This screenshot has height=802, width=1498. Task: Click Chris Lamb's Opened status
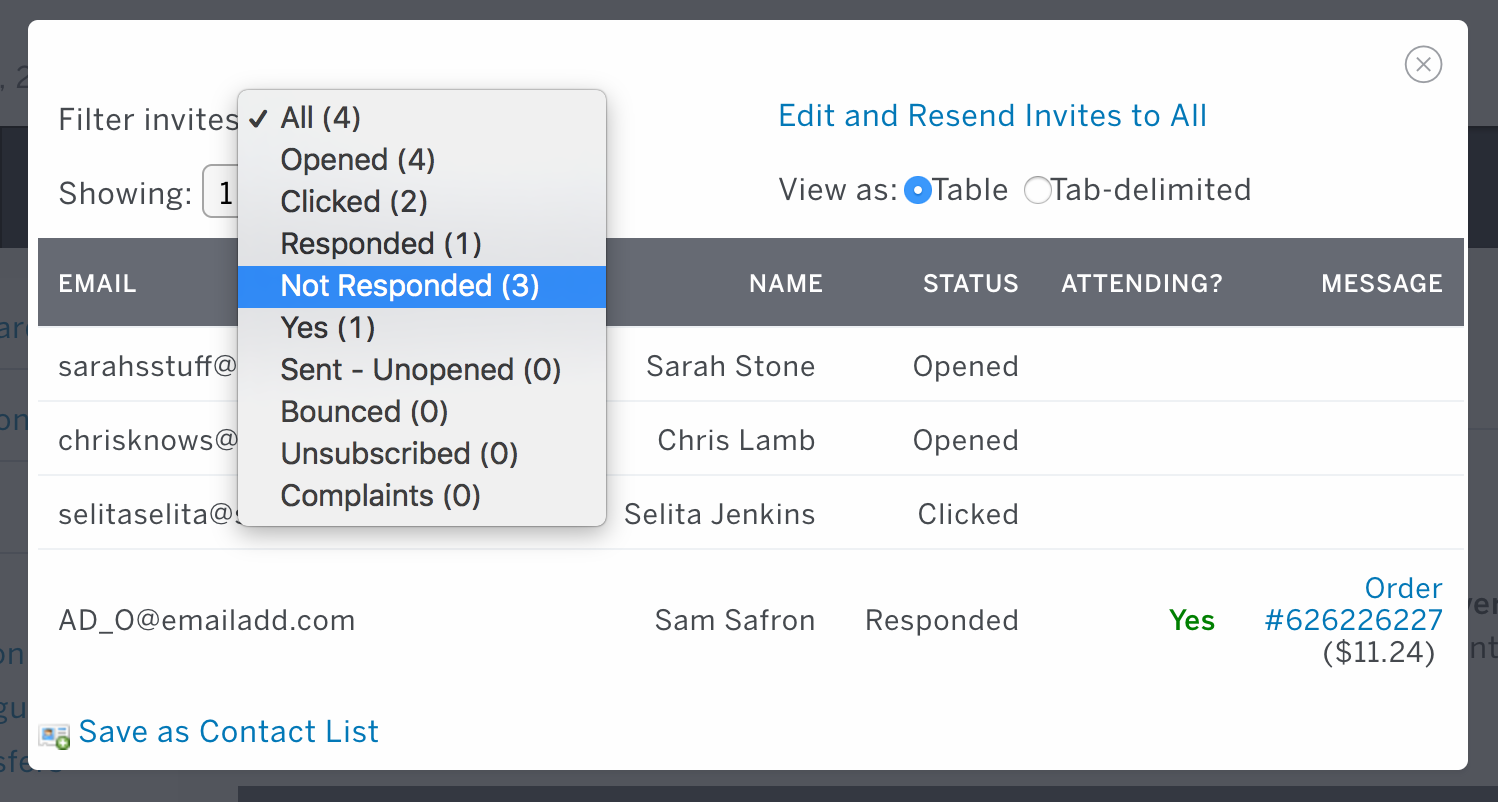[x=966, y=441]
